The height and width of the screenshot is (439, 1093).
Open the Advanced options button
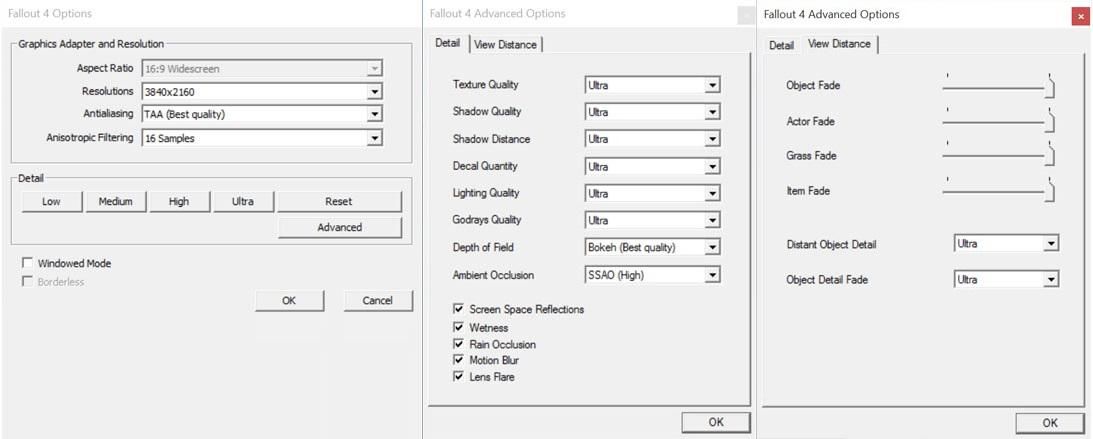point(339,227)
